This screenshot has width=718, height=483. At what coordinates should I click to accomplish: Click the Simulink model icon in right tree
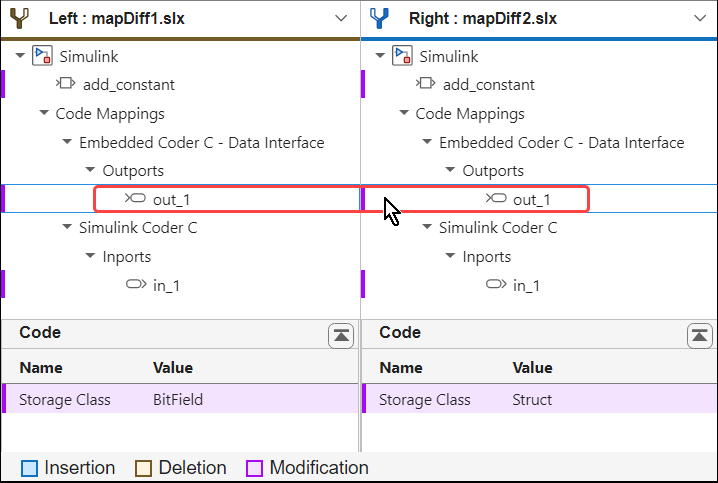pos(402,56)
